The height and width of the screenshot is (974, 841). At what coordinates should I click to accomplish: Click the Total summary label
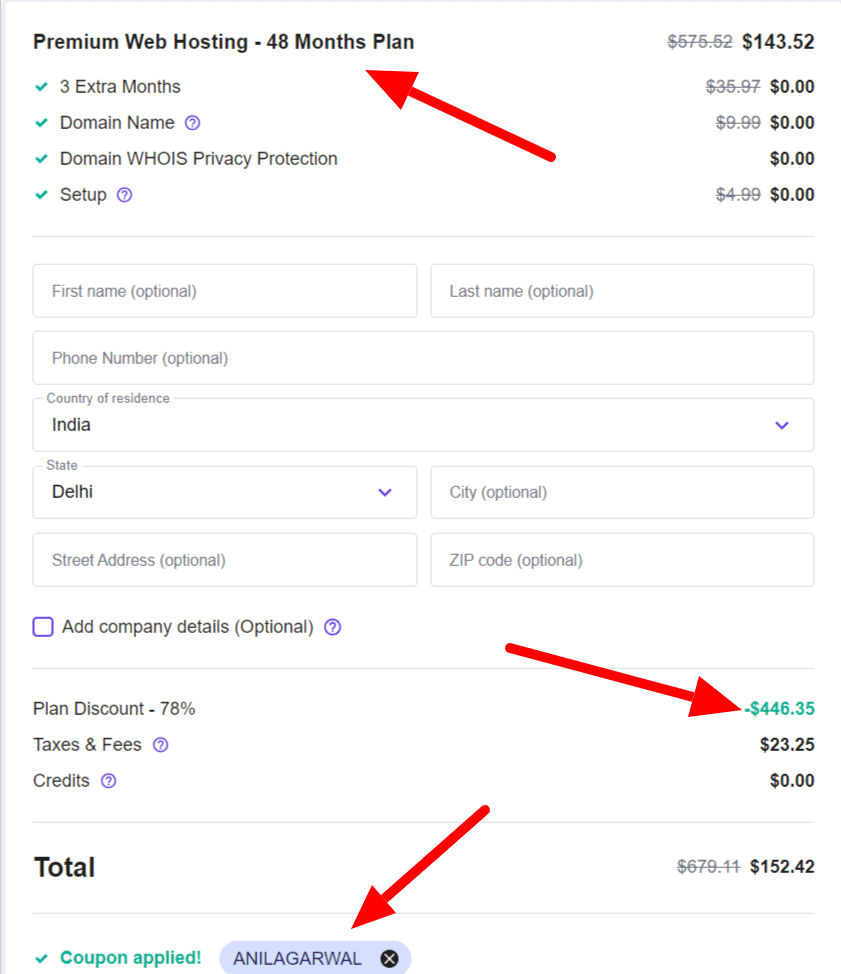(64, 867)
